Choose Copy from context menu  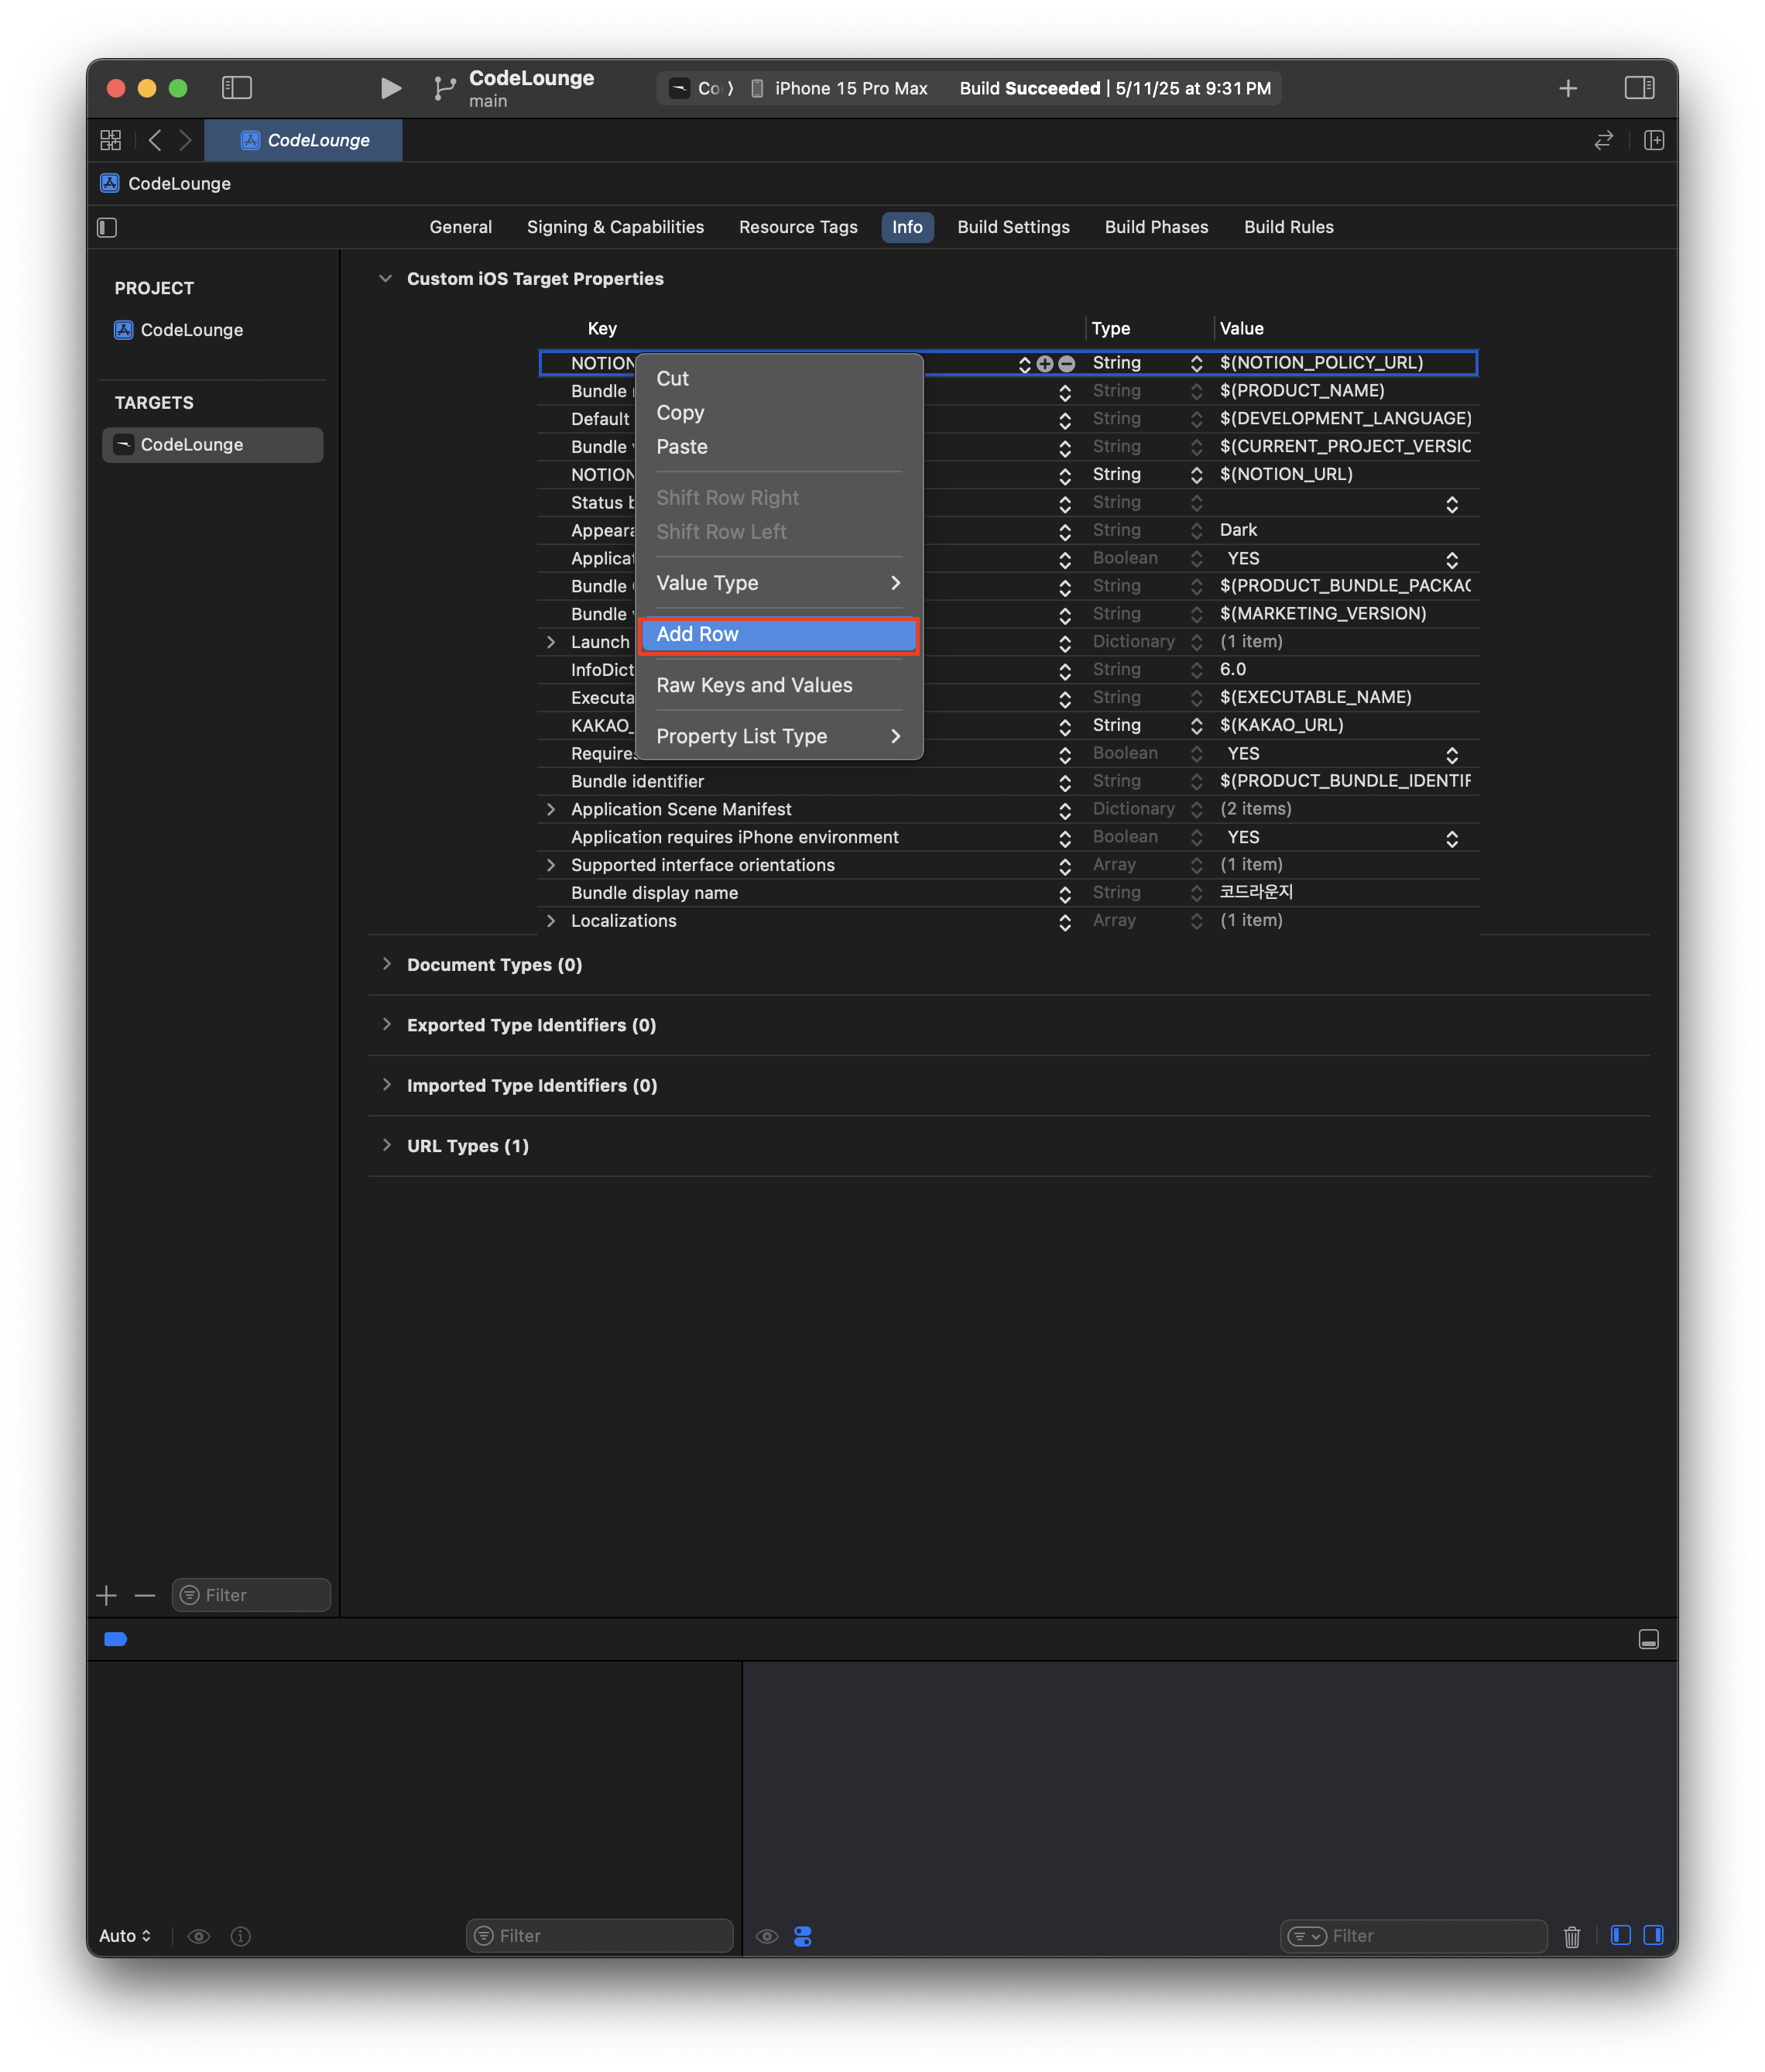(x=778, y=413)
